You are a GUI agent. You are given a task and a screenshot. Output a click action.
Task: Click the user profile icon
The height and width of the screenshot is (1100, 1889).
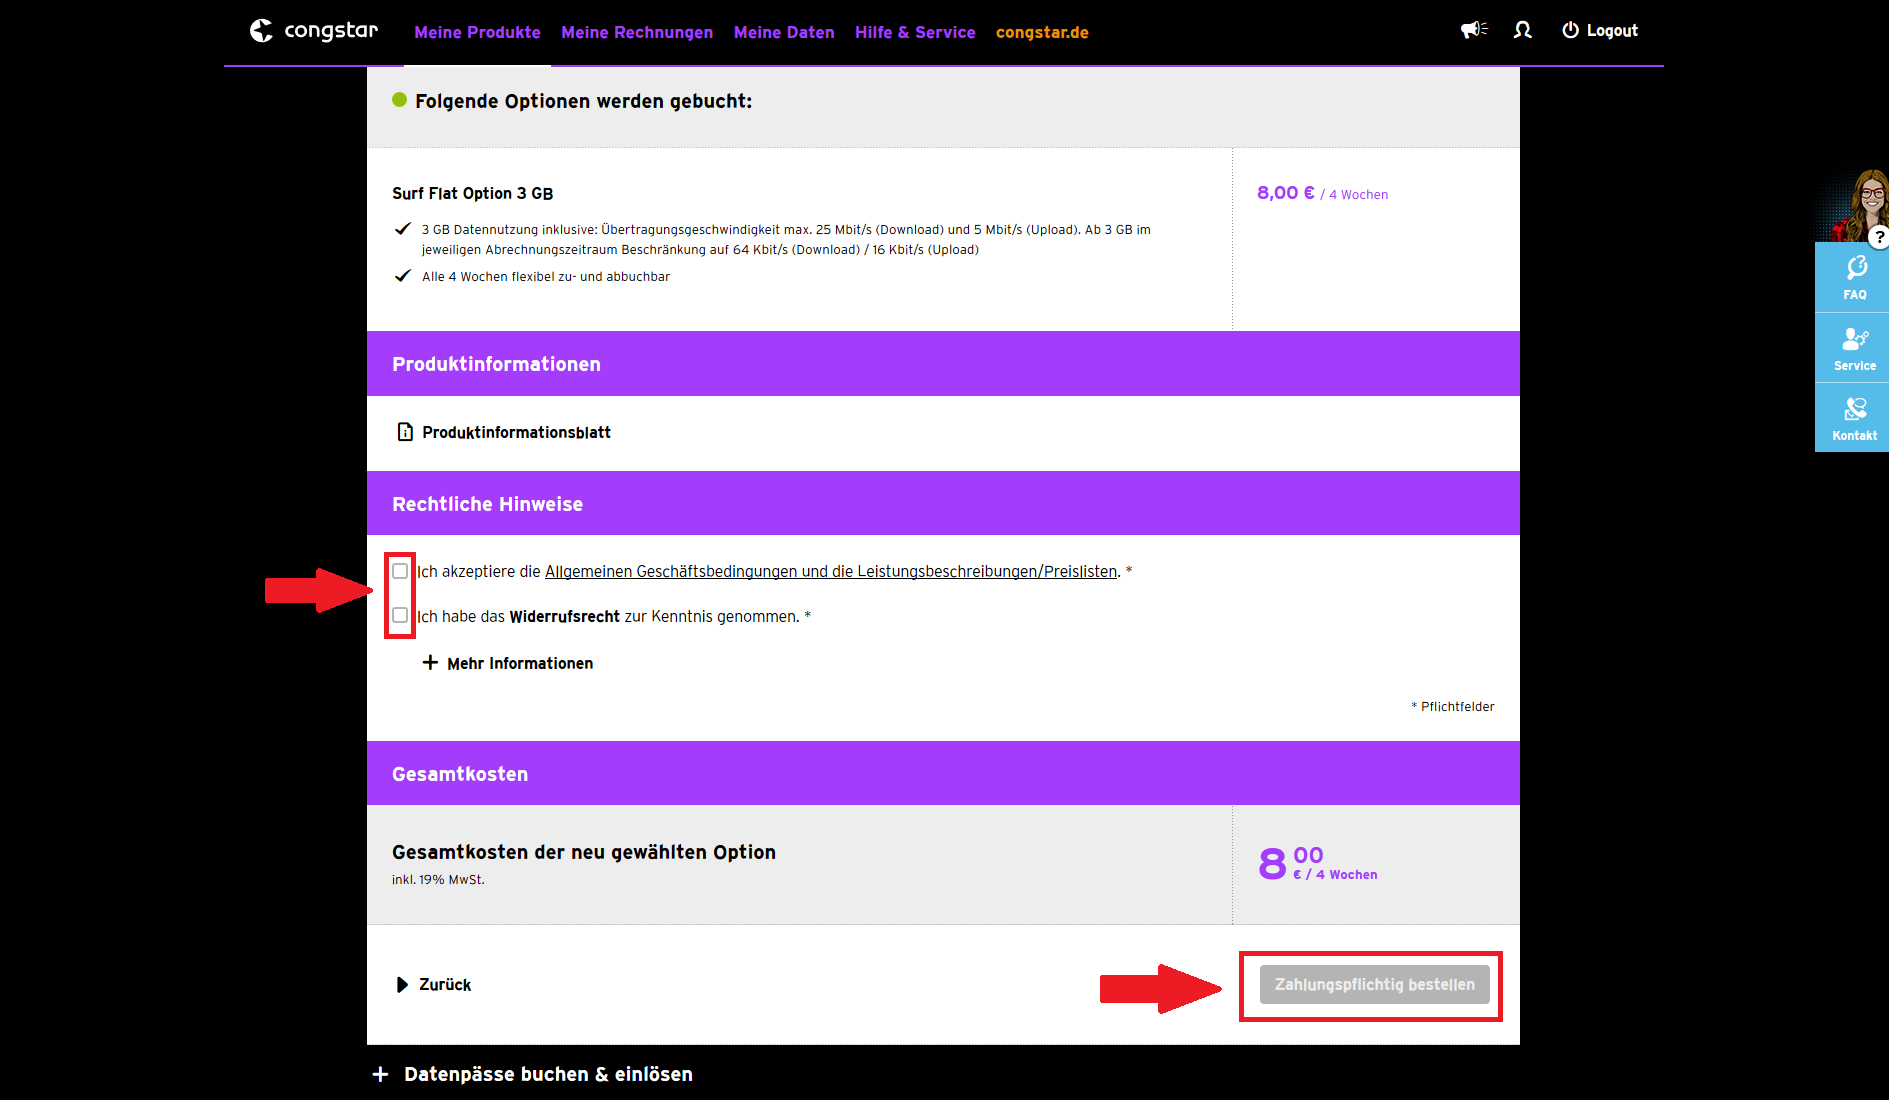(1522, 30)
